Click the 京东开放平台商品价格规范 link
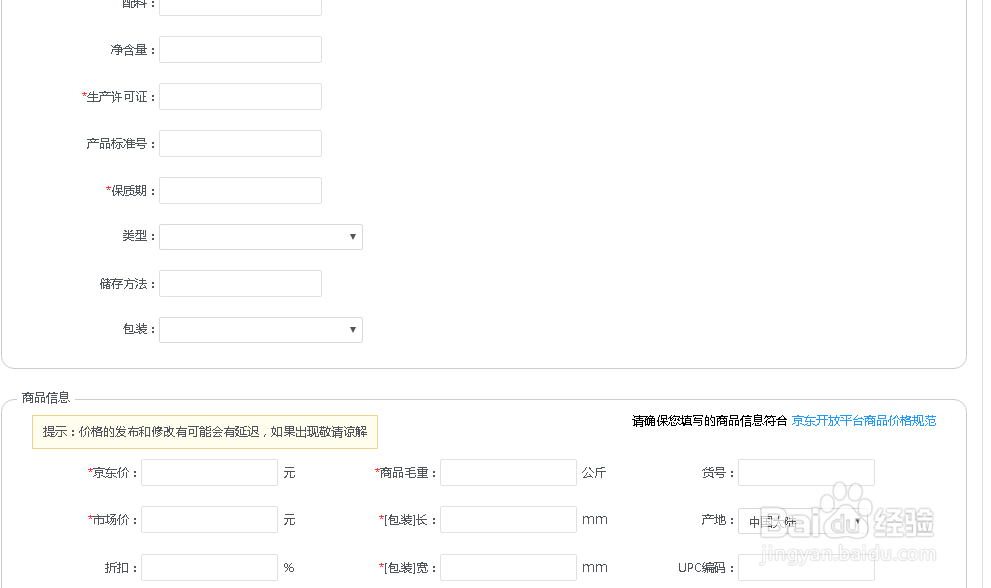991x588 pixels. (862, 421)
